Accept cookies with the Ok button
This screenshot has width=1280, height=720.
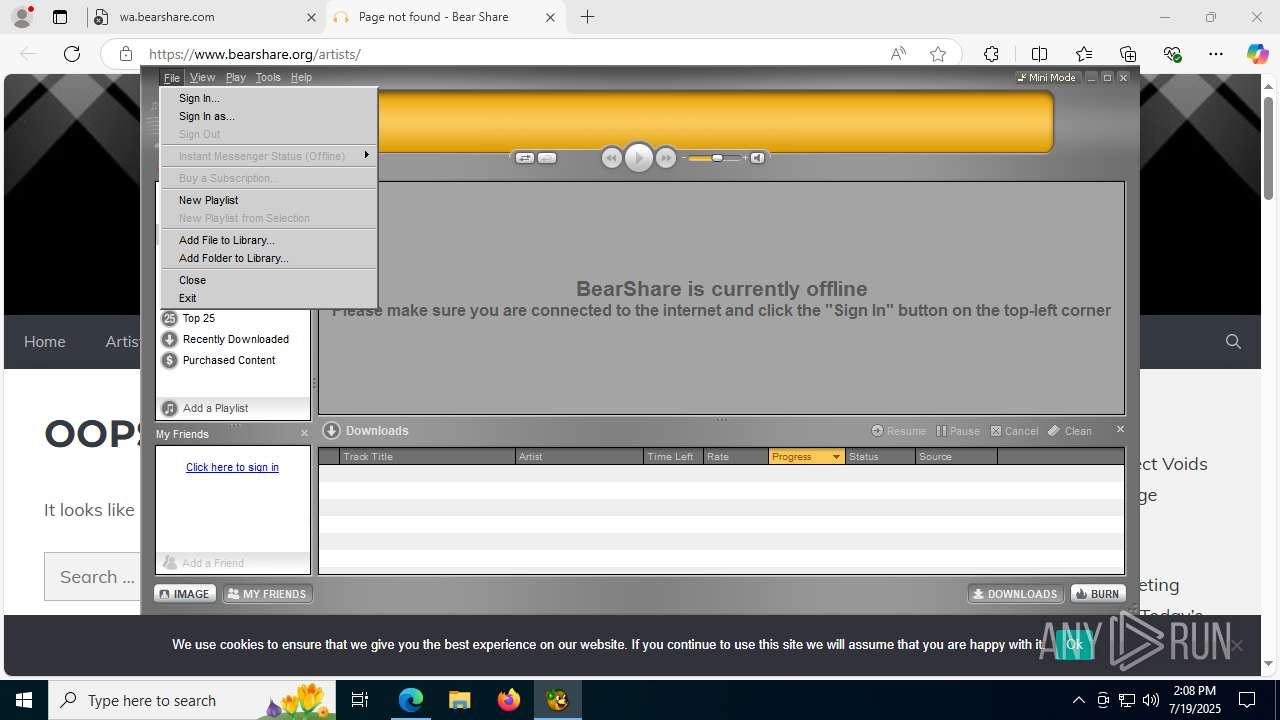click(x=1074, y=644)
